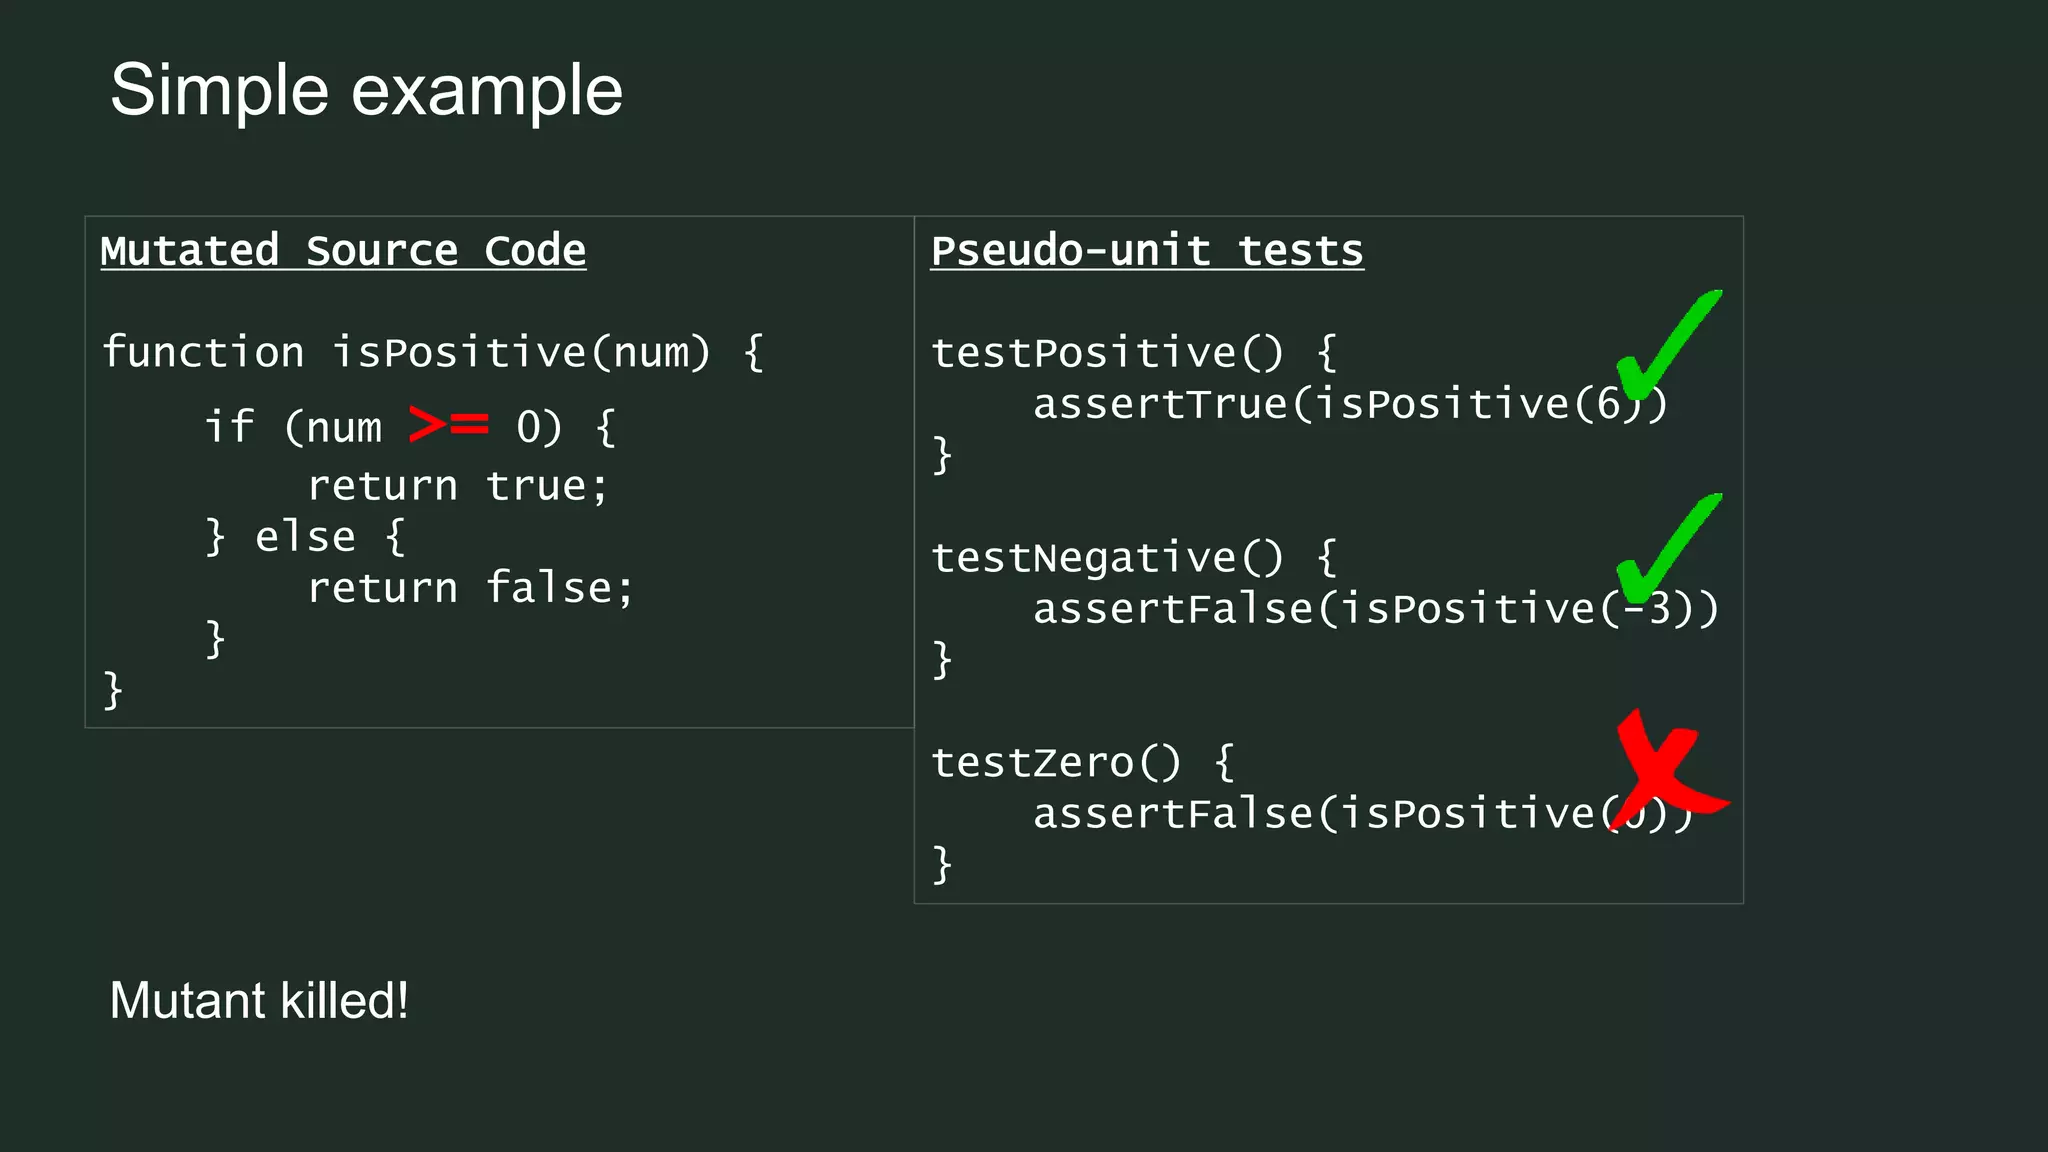Click the 'testNegative() {' test name
The image size is (2048, 1152).
1133,557
